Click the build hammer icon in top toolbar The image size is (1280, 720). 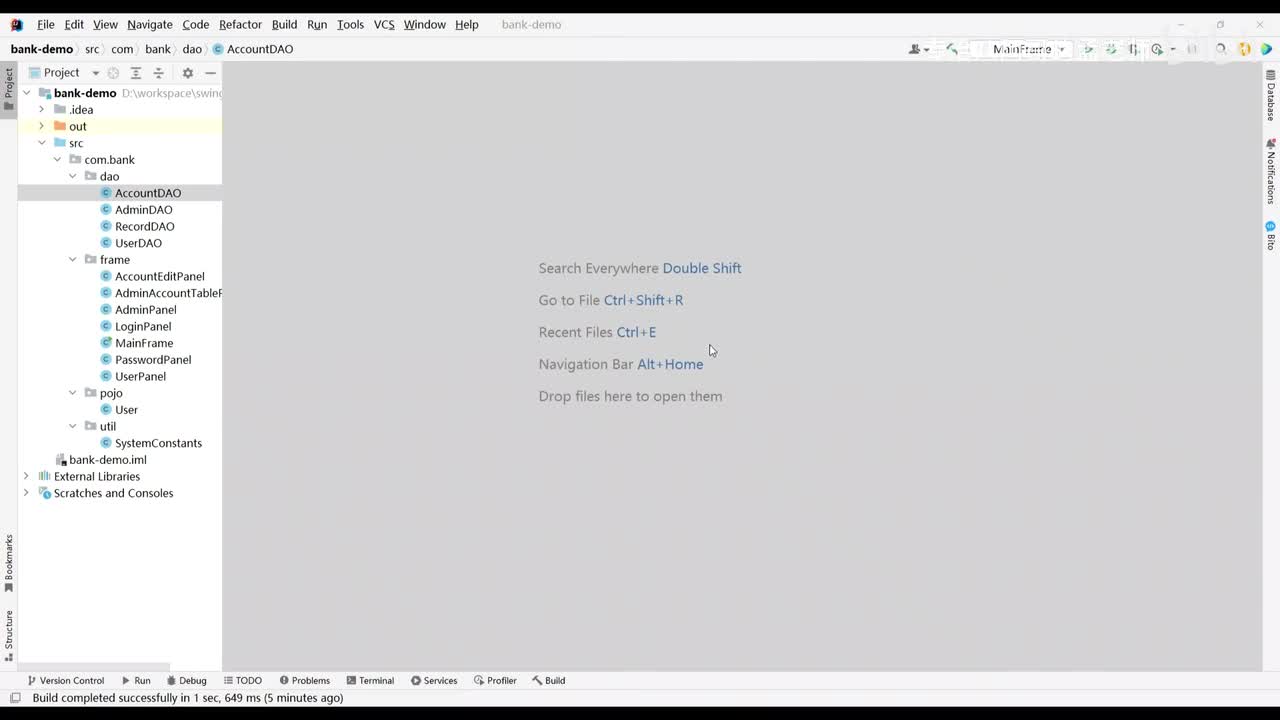(951, 49)
